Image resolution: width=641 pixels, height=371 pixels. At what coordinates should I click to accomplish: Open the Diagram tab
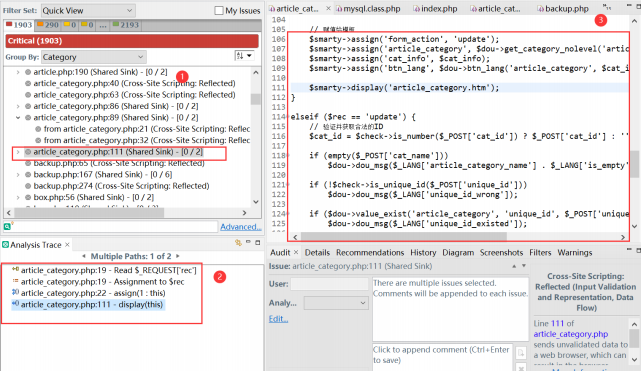pyautogui.click(x=458, y=253)
